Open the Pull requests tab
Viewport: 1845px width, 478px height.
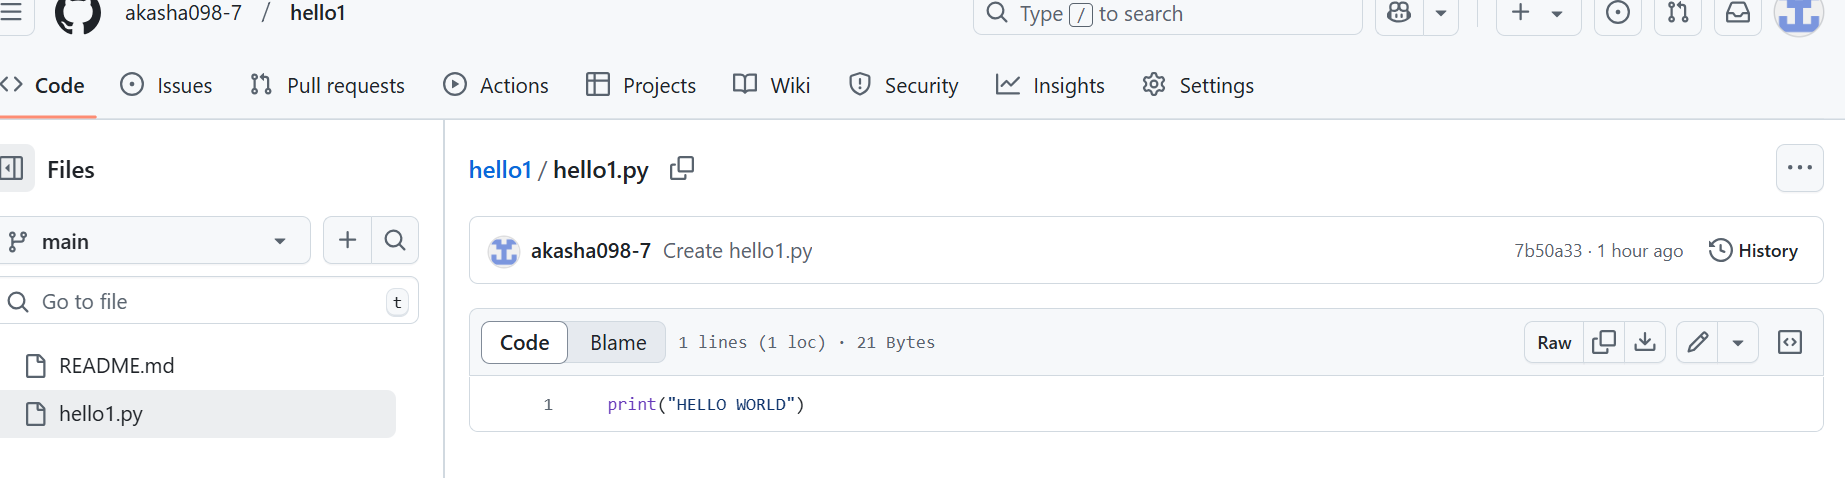pos(327,86)
